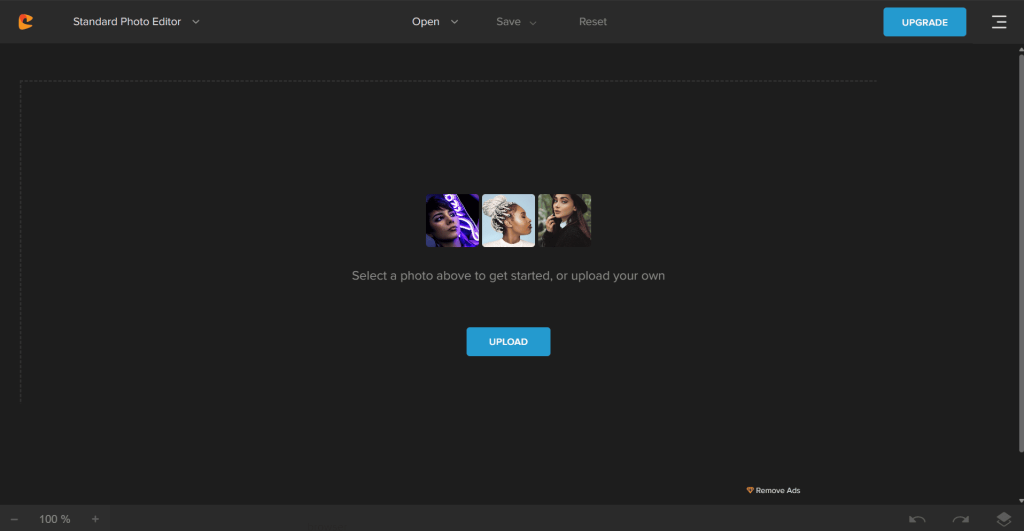The width and height of the screenshot is (1024, 531).
Task: Click the zoom in plus icon
Action: tap(95, 519)
